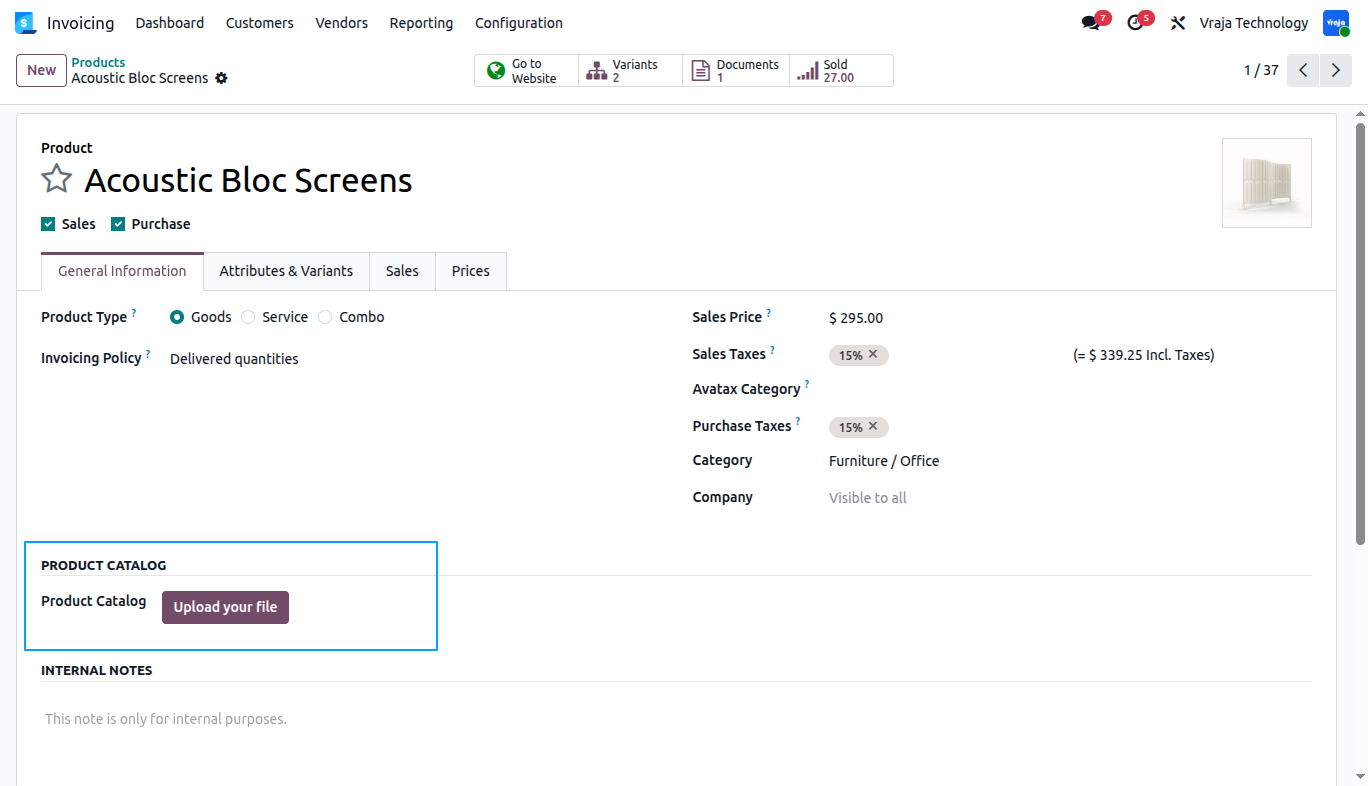
Task: Mark product favorite with the star icon
Action: tap(57, 180)
